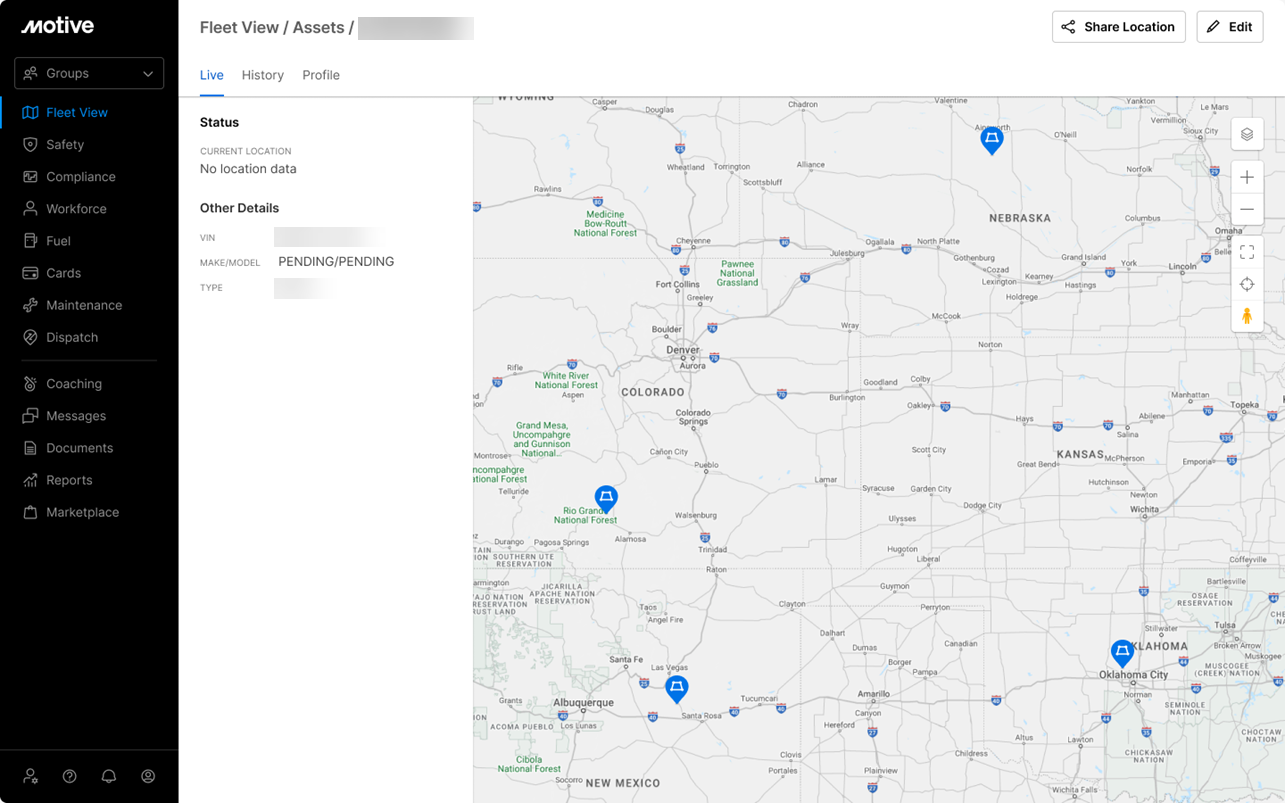Viewport: 1285px width, 803px height.
Task: Select Fuel in the sidebar
Action: pos(58,241)
